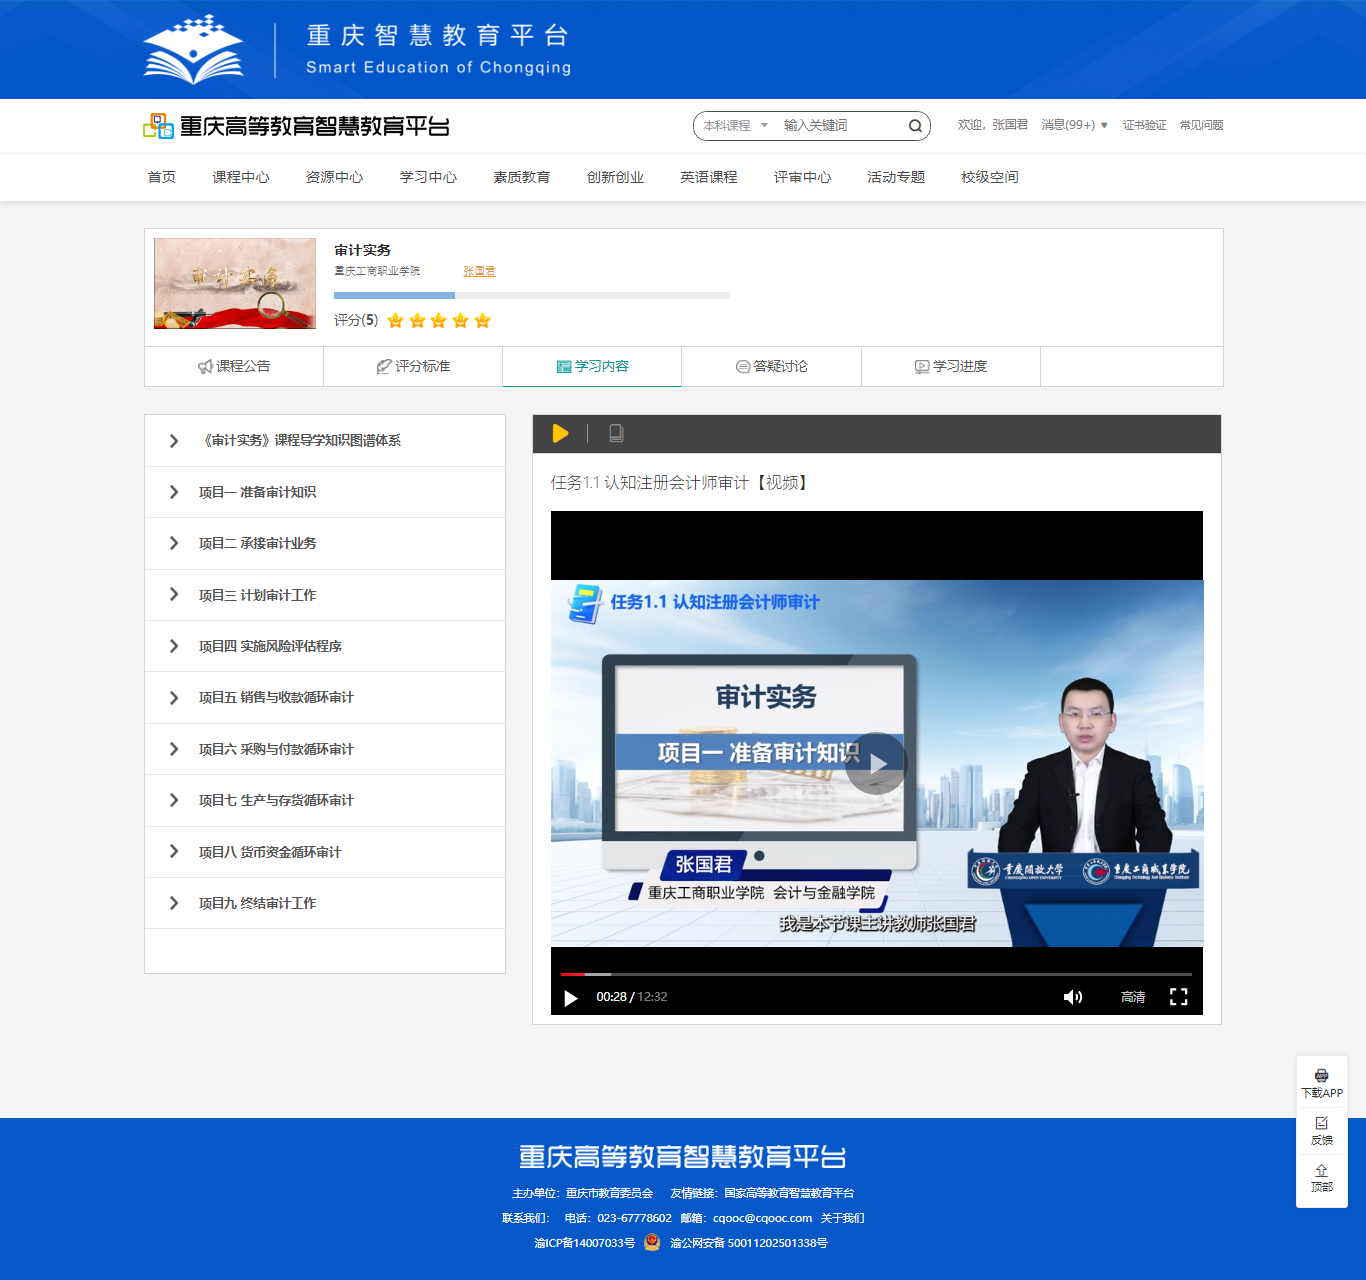This screenshot has height=1280, width=1366.
Task: Open the 资源中心 nav item
Action: click(x=335, y=177)
